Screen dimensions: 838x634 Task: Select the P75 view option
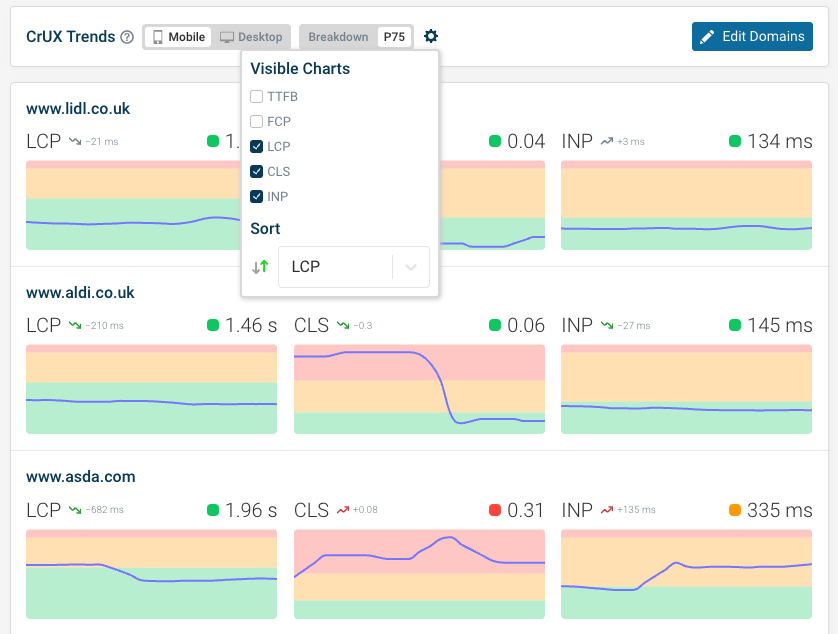coord(394,37)
